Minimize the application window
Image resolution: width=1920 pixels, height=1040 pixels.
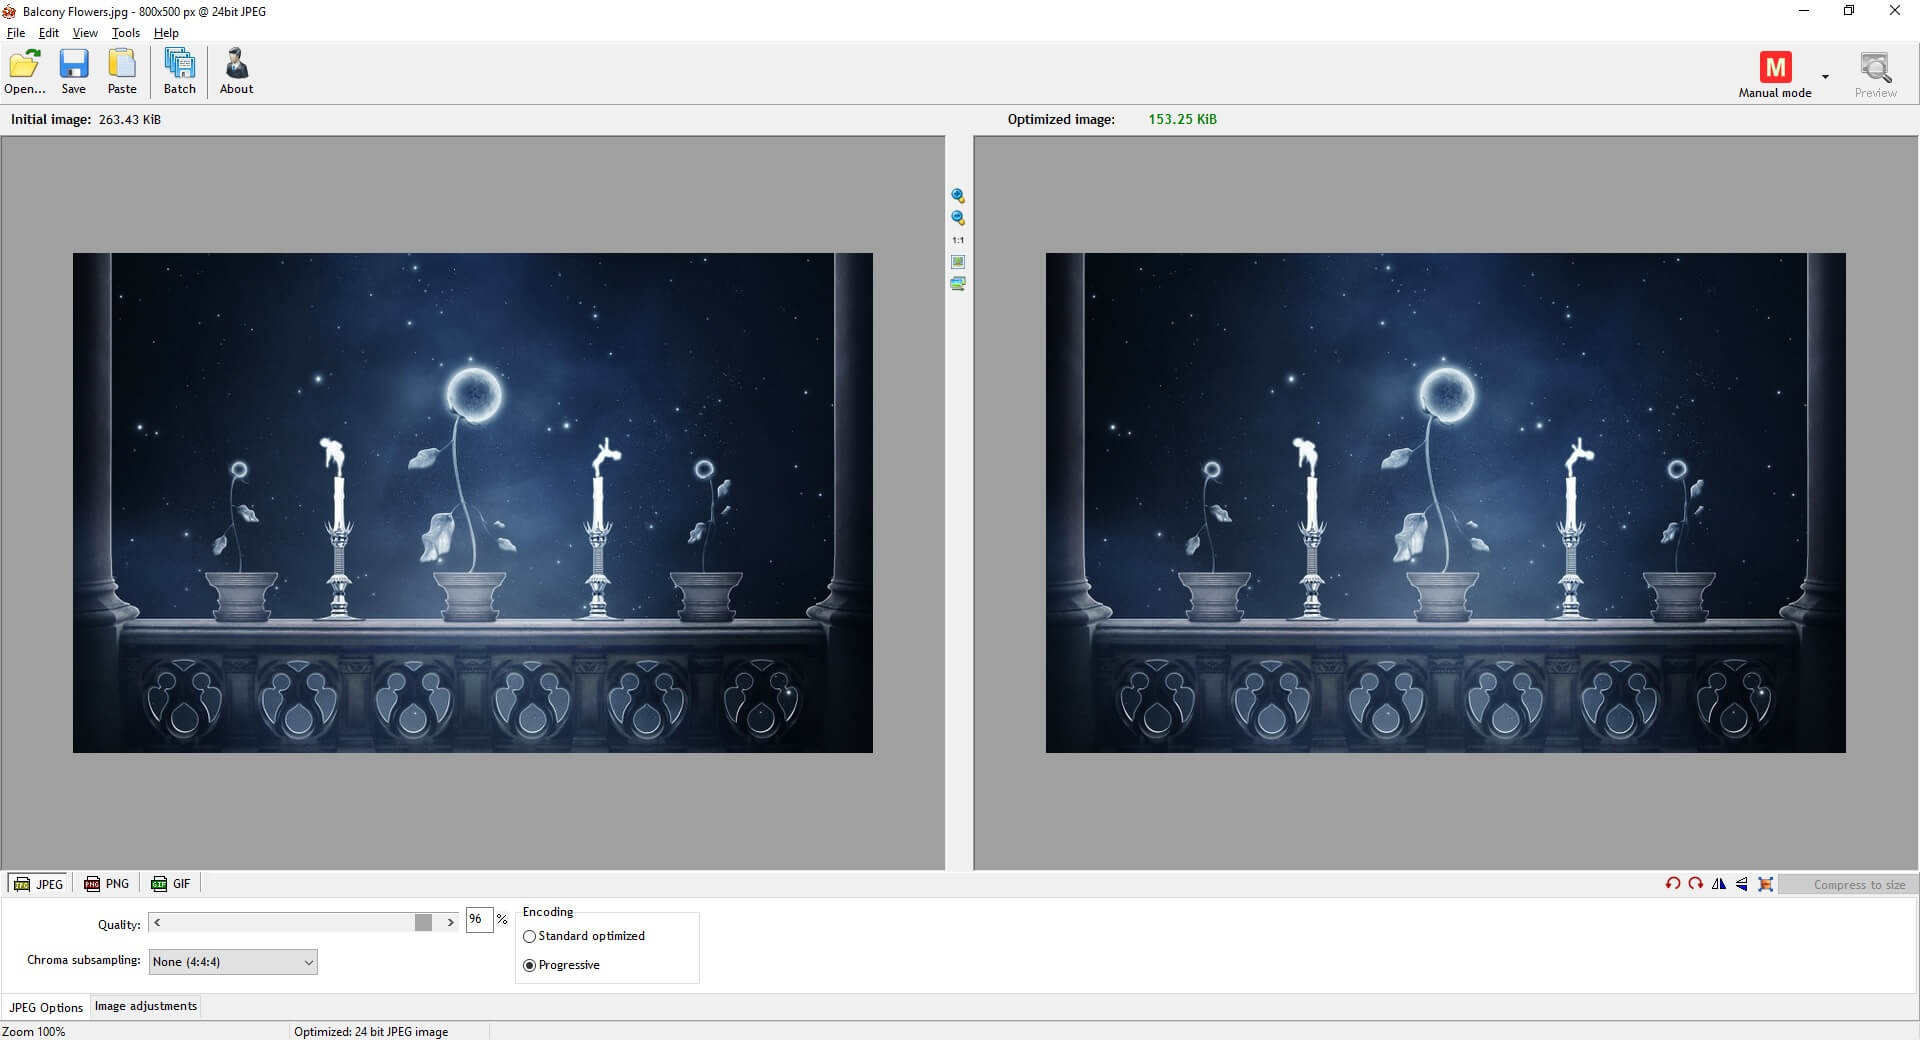[1804, 11]
